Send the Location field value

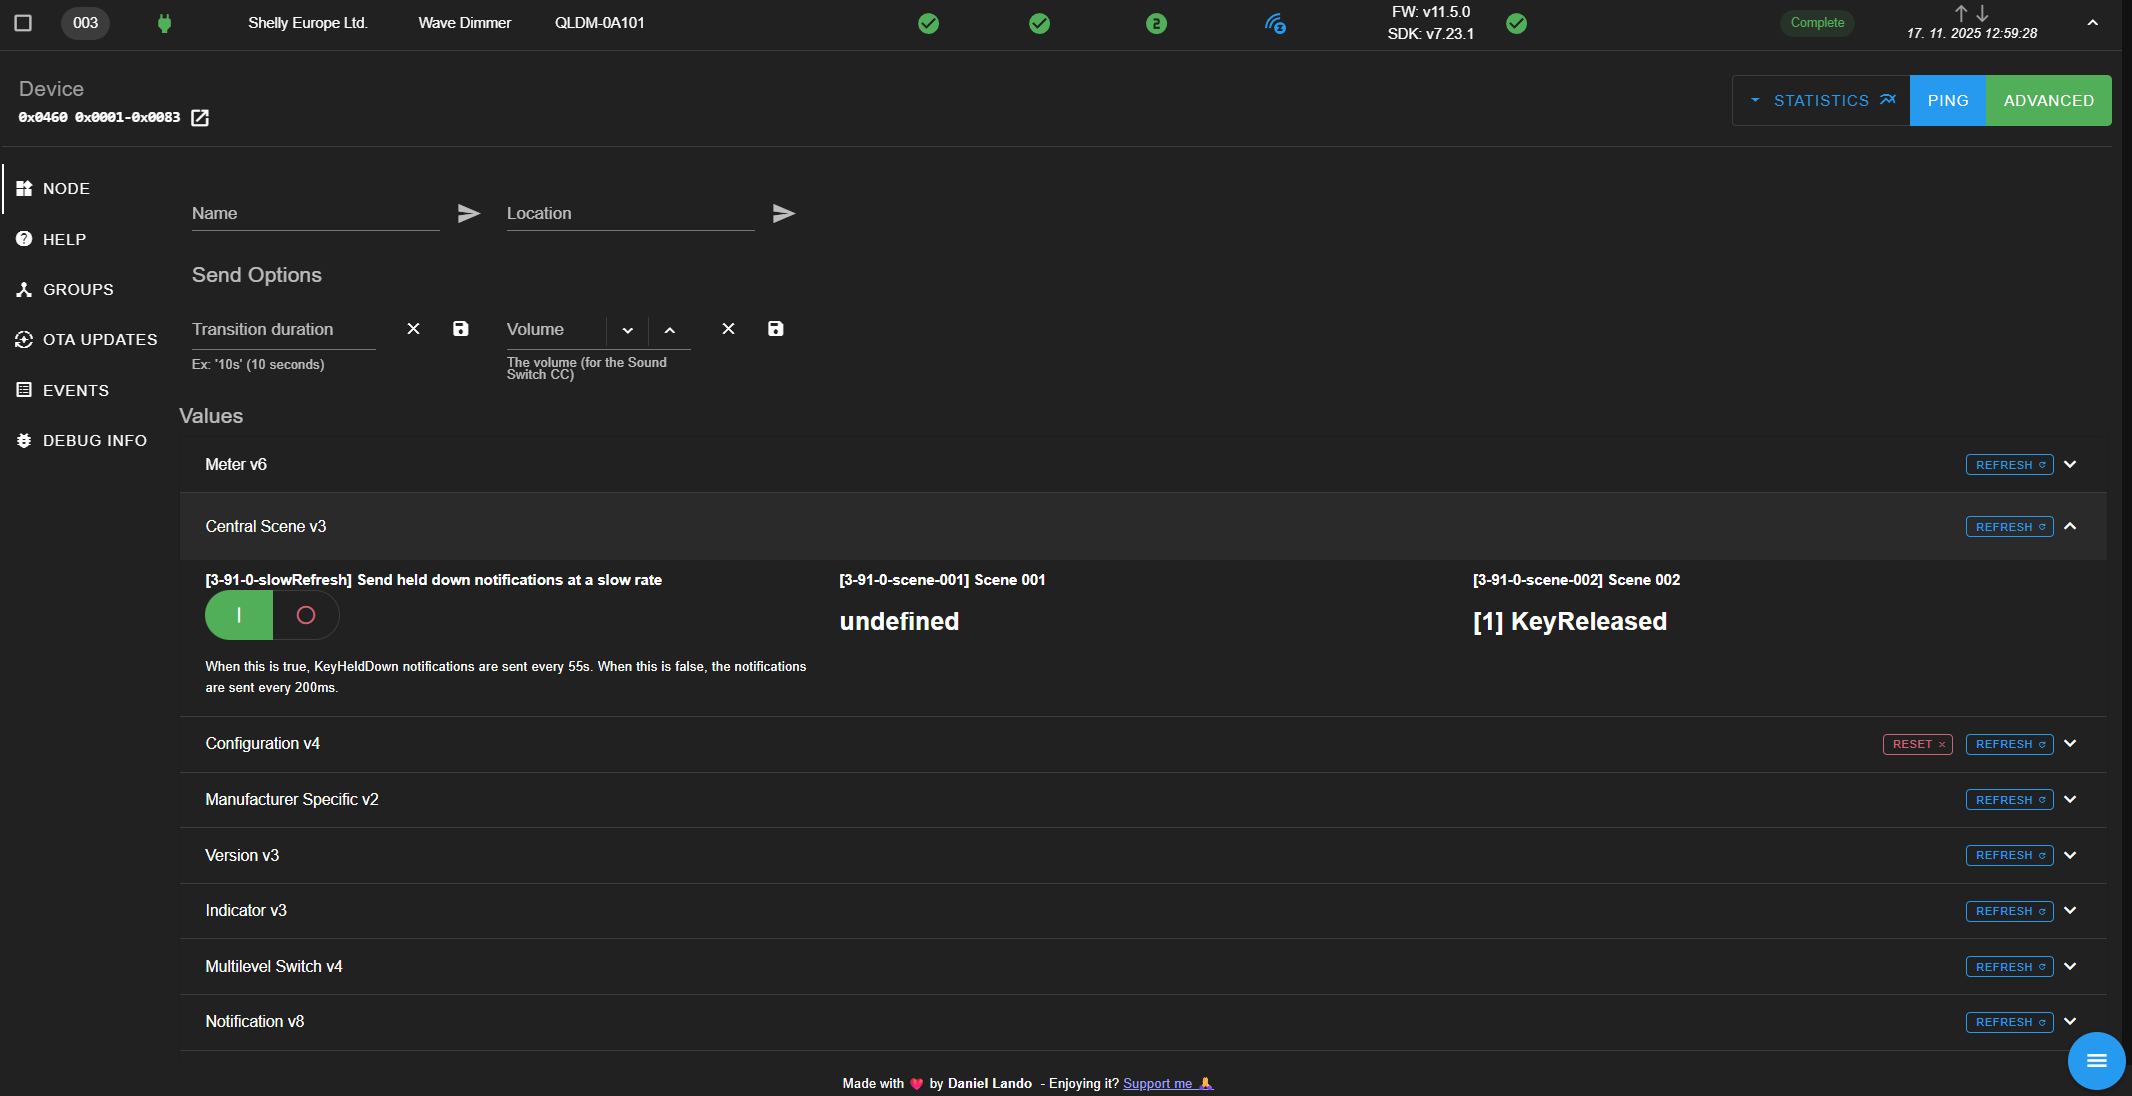click(x=783, y=213)
